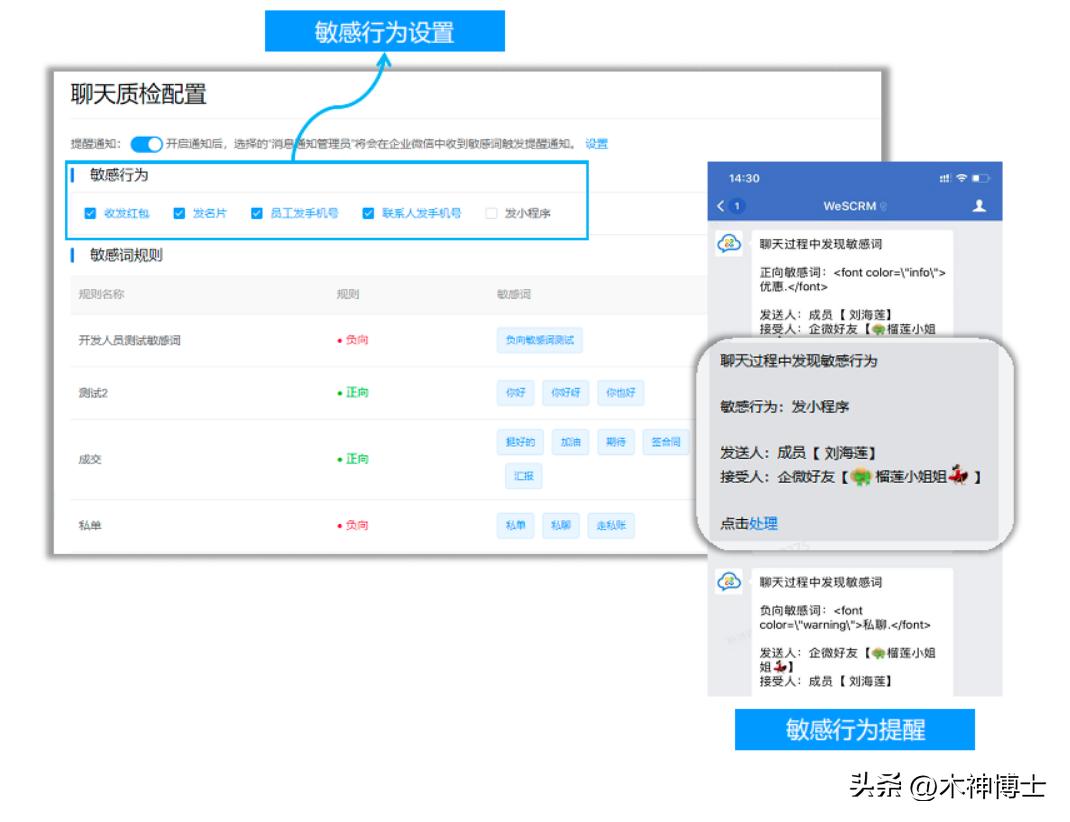Select the 负向敏感词测试 keyword tag
The image size is (1070, 822).
tap(540, 339)
